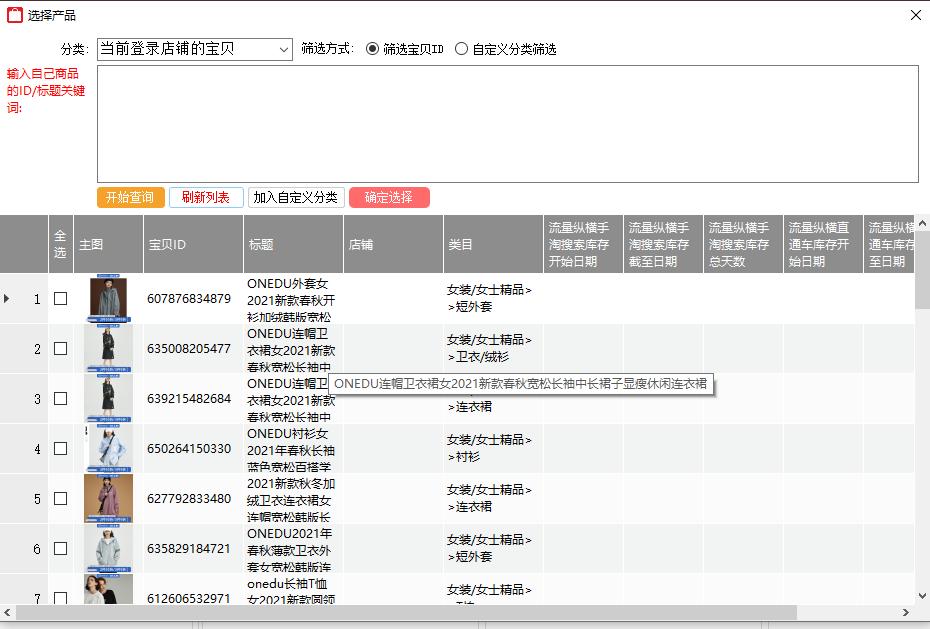Select the 自定义分类筛选 radio button
Screen dimensions: 930x629
point(461,49)
